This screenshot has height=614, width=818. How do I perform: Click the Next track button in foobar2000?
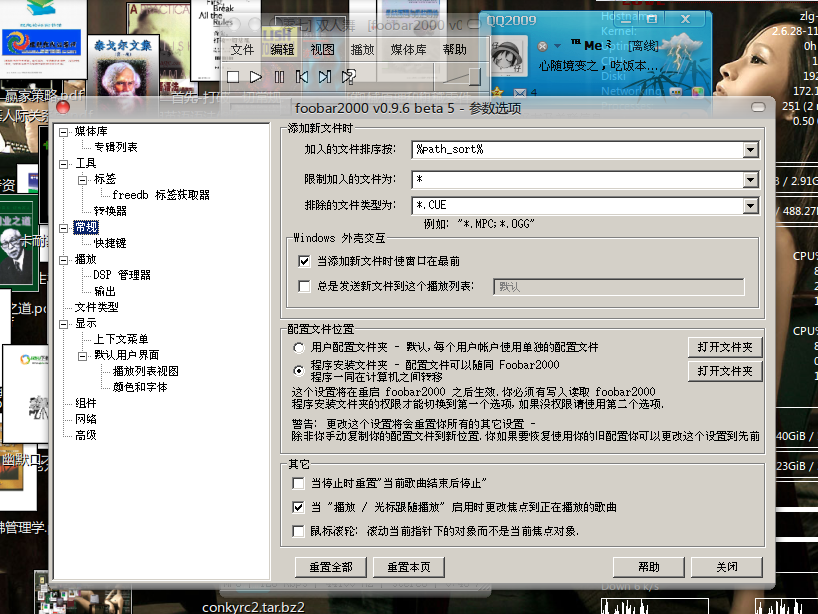(324, 77)
